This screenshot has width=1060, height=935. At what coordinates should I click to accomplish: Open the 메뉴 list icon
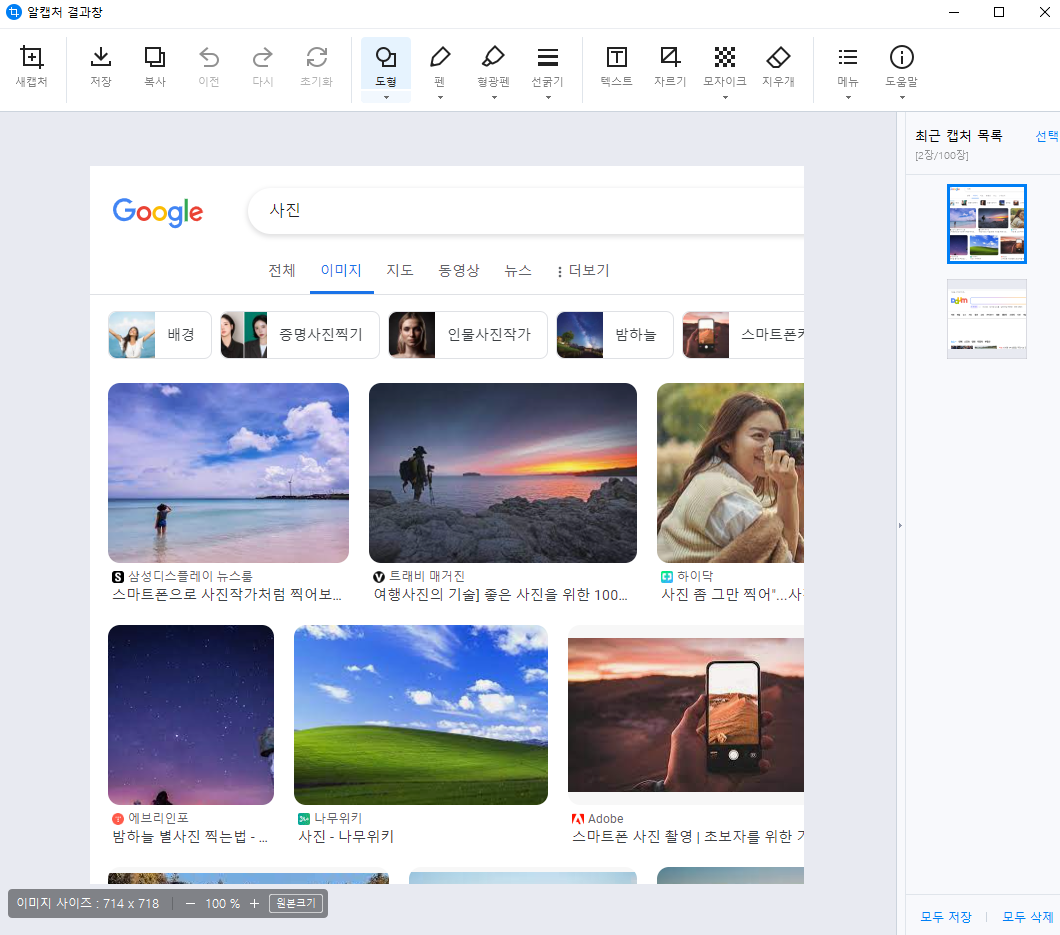click(x=848, y=64)
